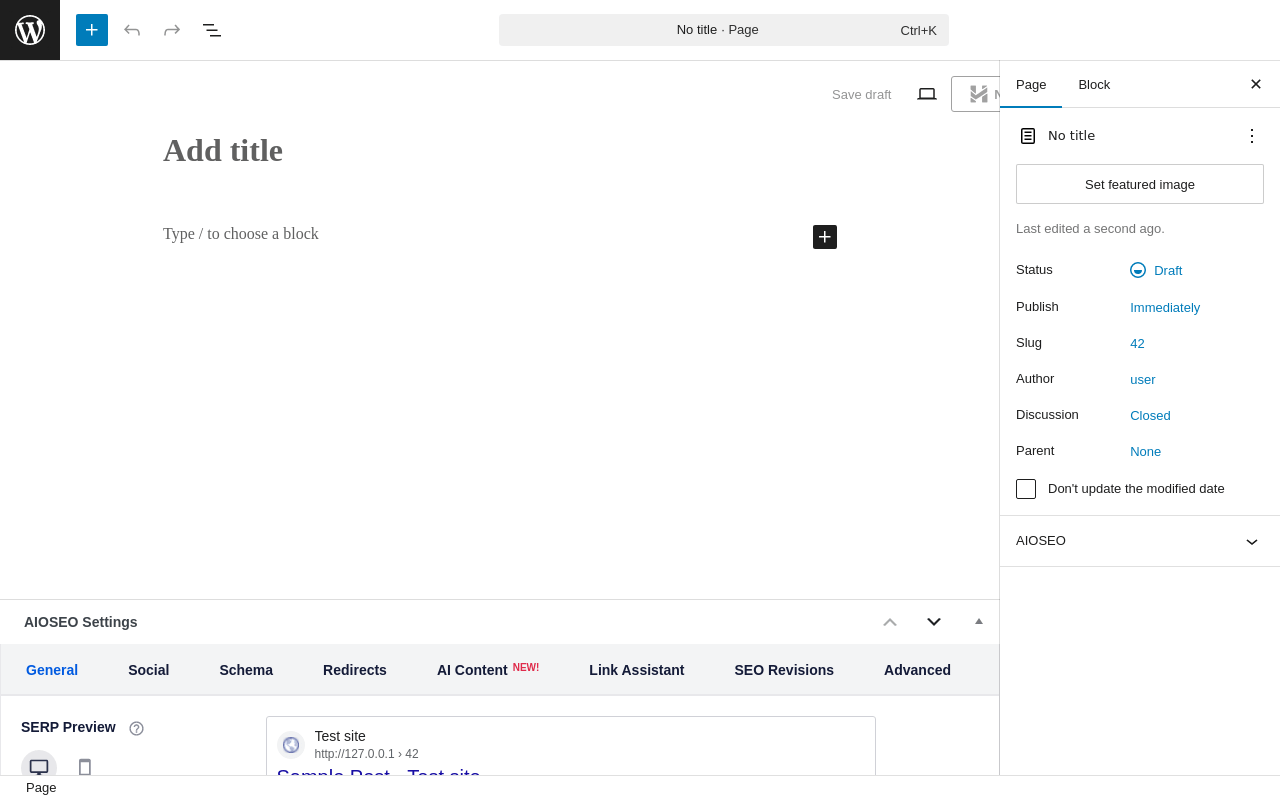Click the Page breadcrumb in the footer
The width and height of the screenshot is (1280, 800).
[x=41, y=788]
